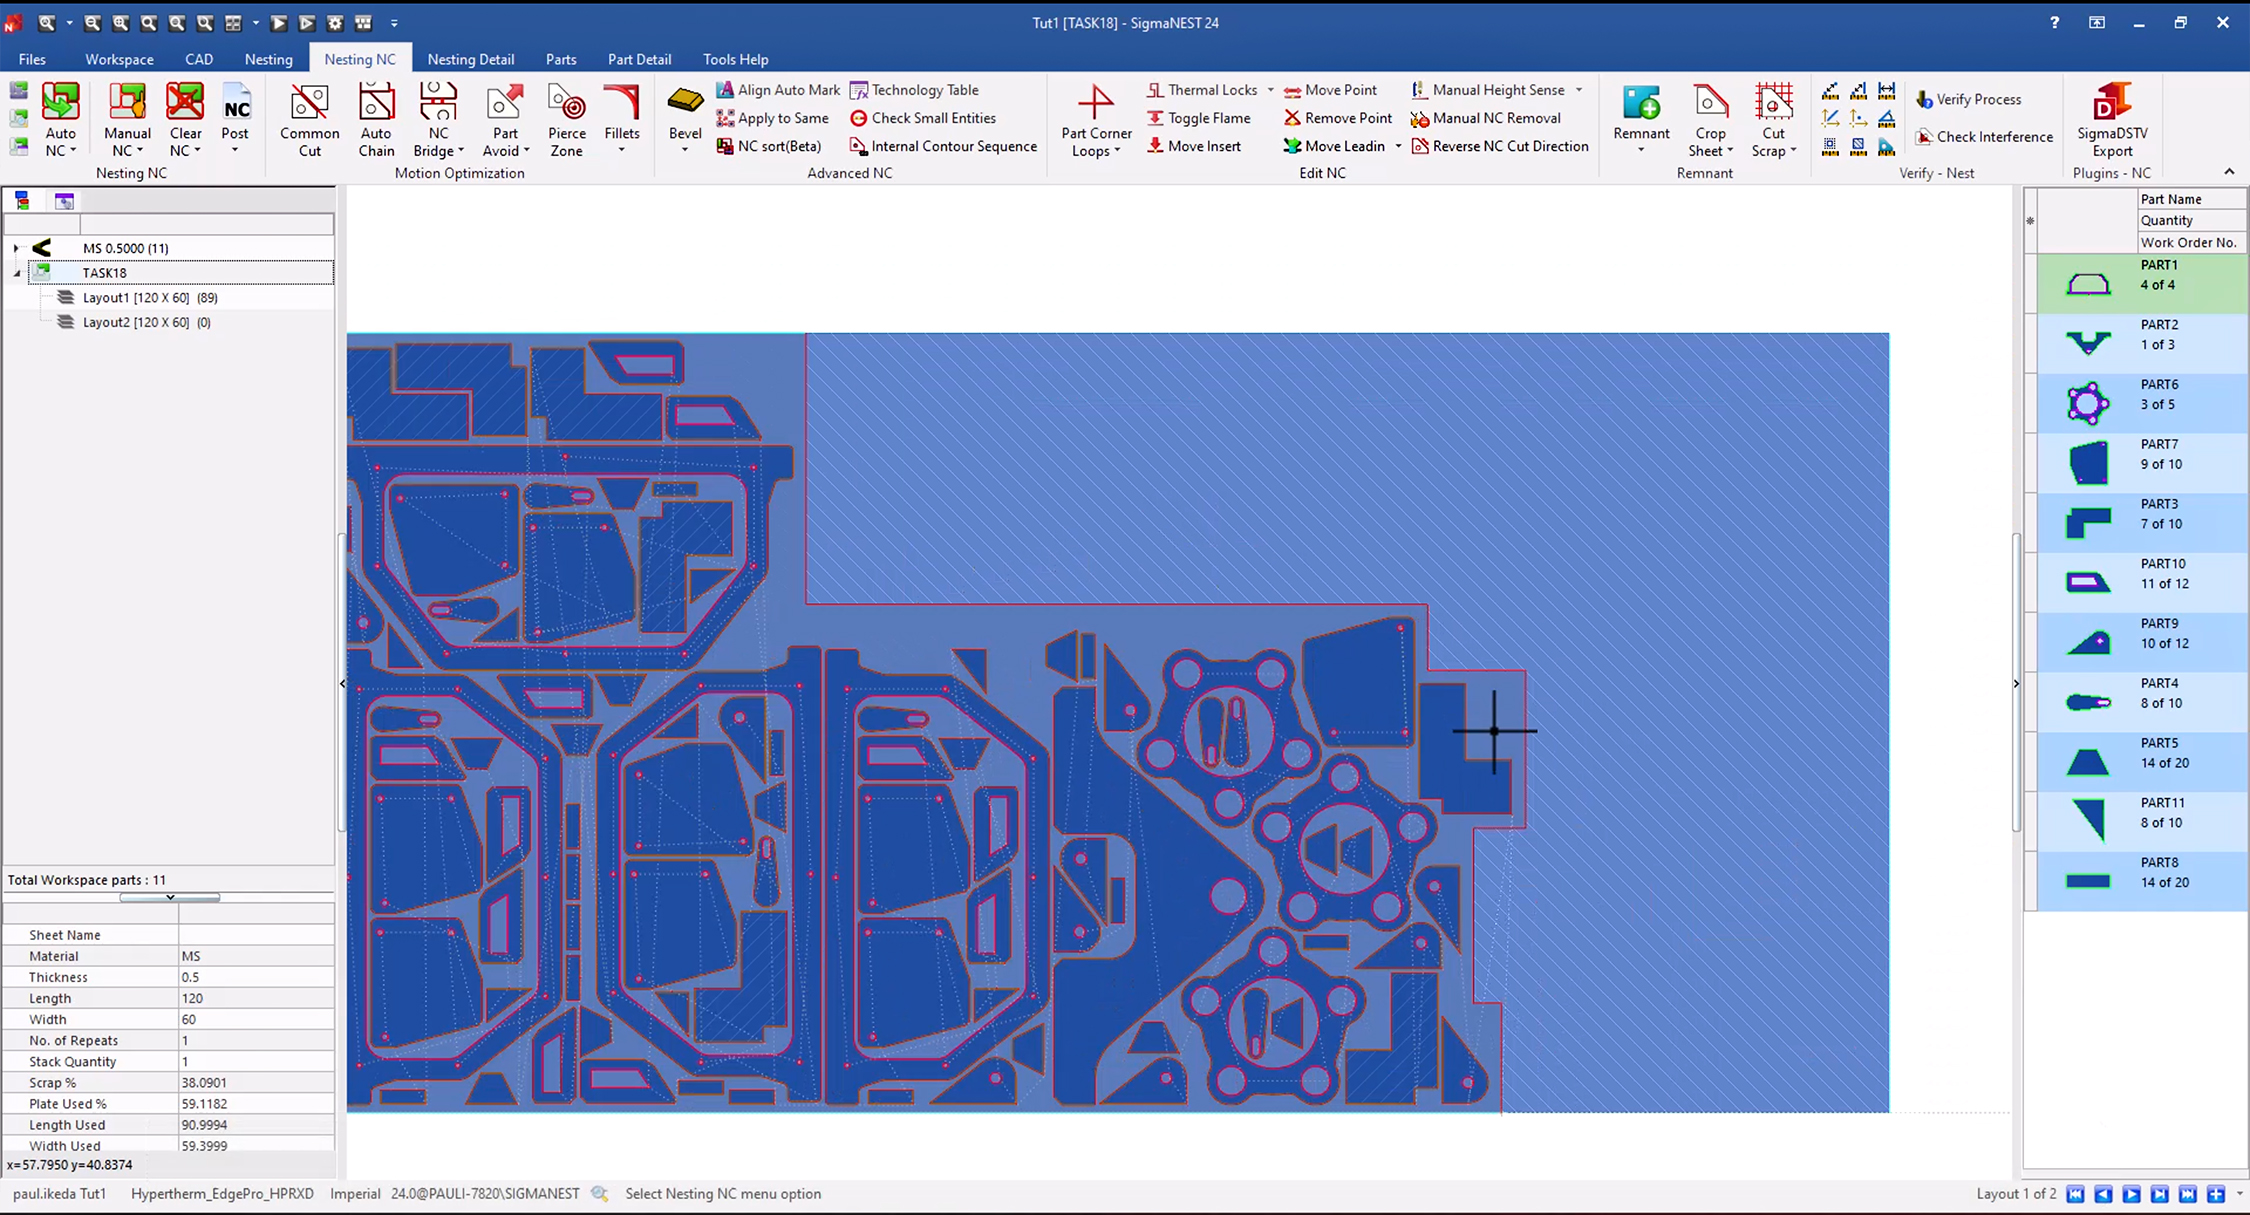Collapse the left panel with splitter arrow
Image resolution: width=2250 pixels, height=1215 pixels.
coord(342,684)
